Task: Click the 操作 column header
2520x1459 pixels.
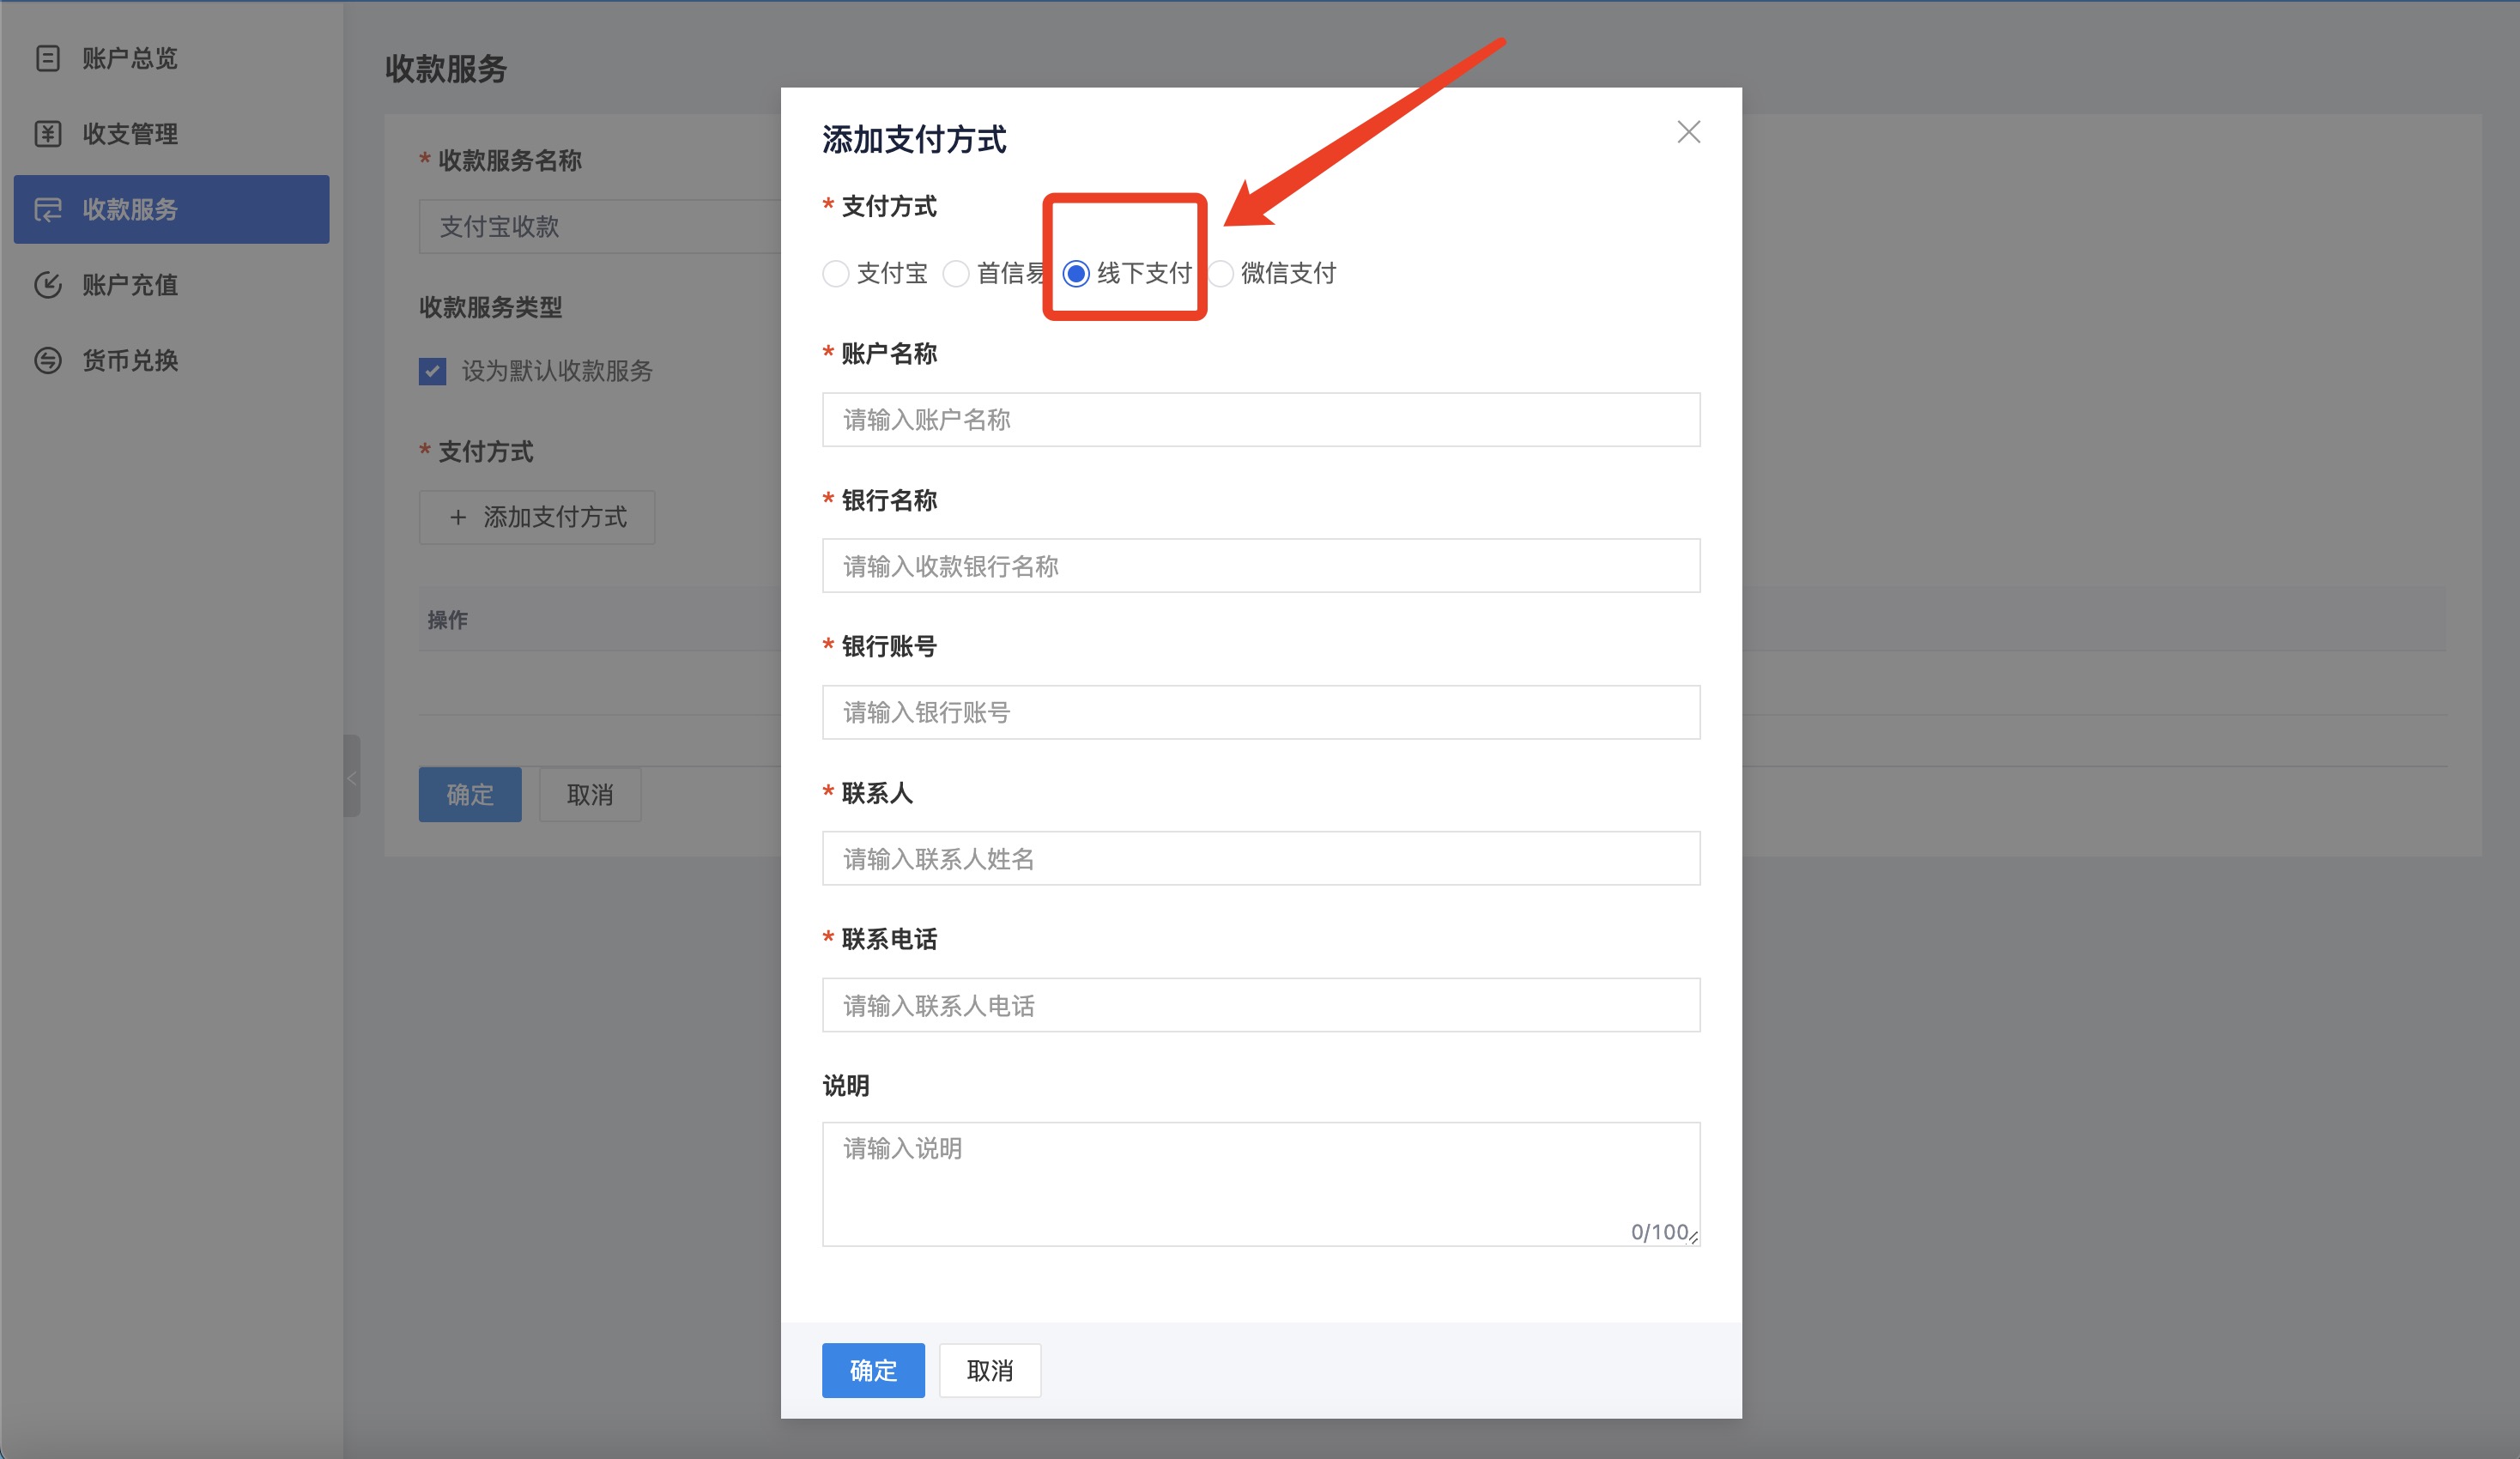Action: tap(447, 620)
